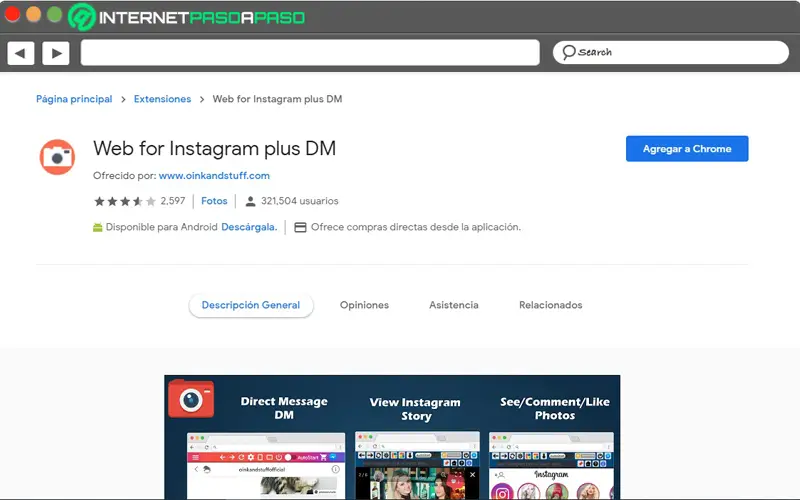Open the Descárgala Android link
Screen dimensions: 800x500
pyautogui.click(x=249, y=227)
